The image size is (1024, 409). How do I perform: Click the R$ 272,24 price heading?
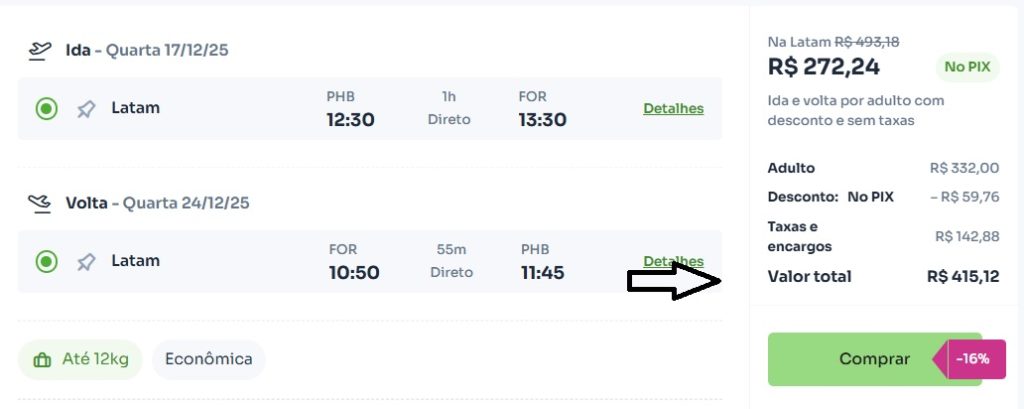(824, 67)
